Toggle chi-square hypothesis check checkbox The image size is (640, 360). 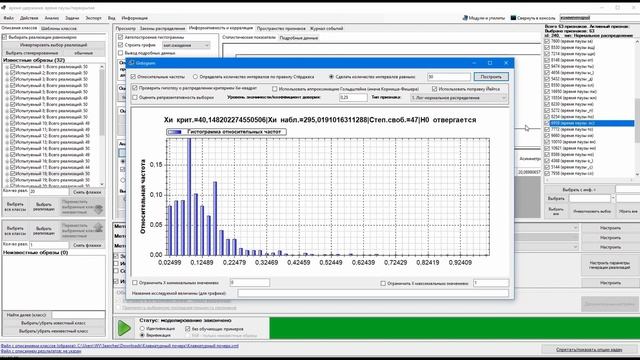pos(135,88)
